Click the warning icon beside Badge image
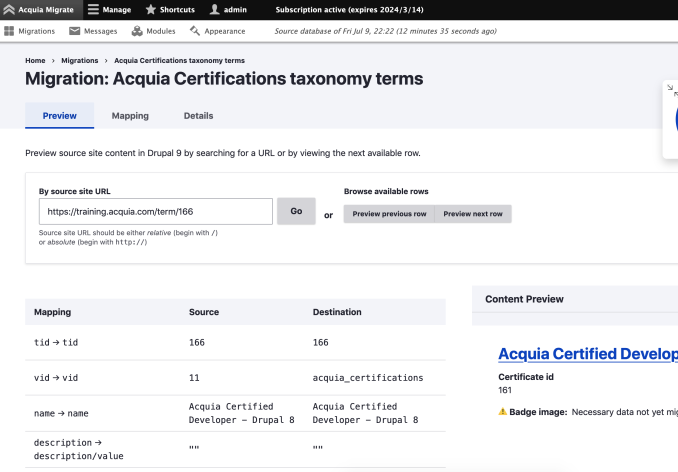Viewport: 678px width, 472px height. tap(503, 412)
